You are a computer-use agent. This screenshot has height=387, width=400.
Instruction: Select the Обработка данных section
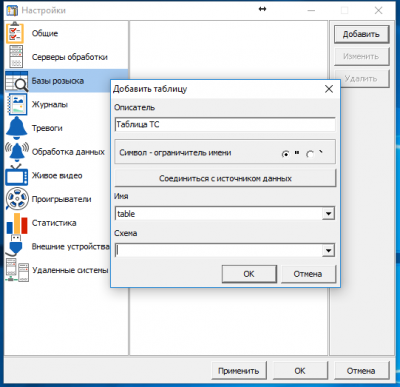coord(68,152)
